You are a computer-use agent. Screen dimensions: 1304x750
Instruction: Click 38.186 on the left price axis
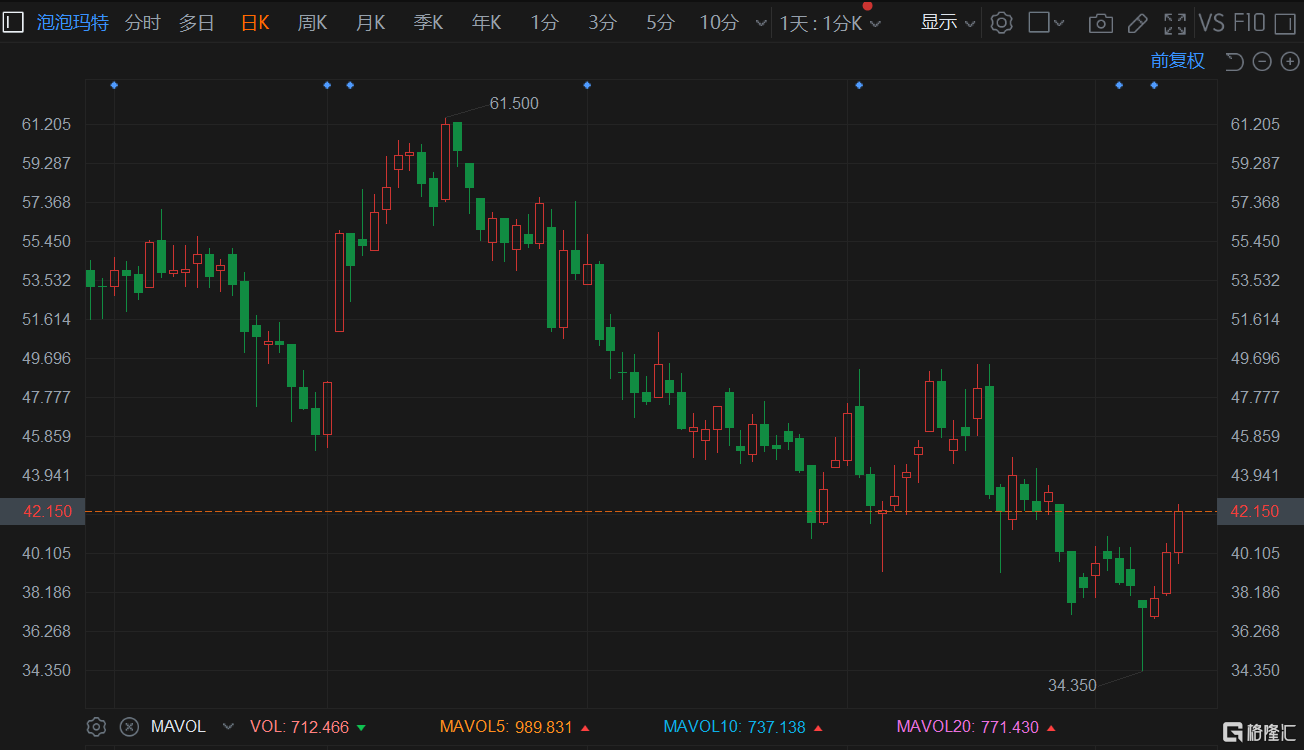click(x=46, y=592)
